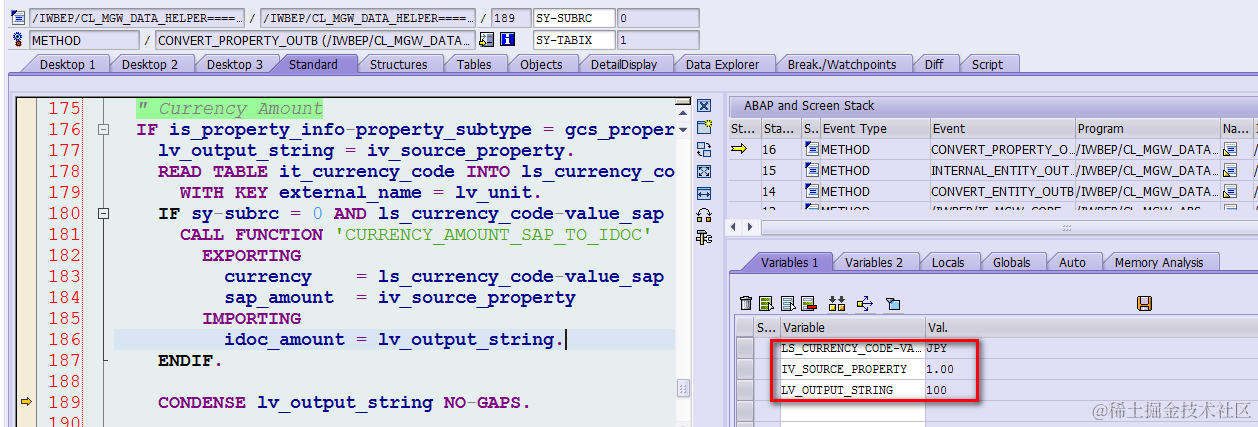
Task: Click METHOD type icon in stack level 16 row
Action: pyautogui.click(x=811, y=150)
